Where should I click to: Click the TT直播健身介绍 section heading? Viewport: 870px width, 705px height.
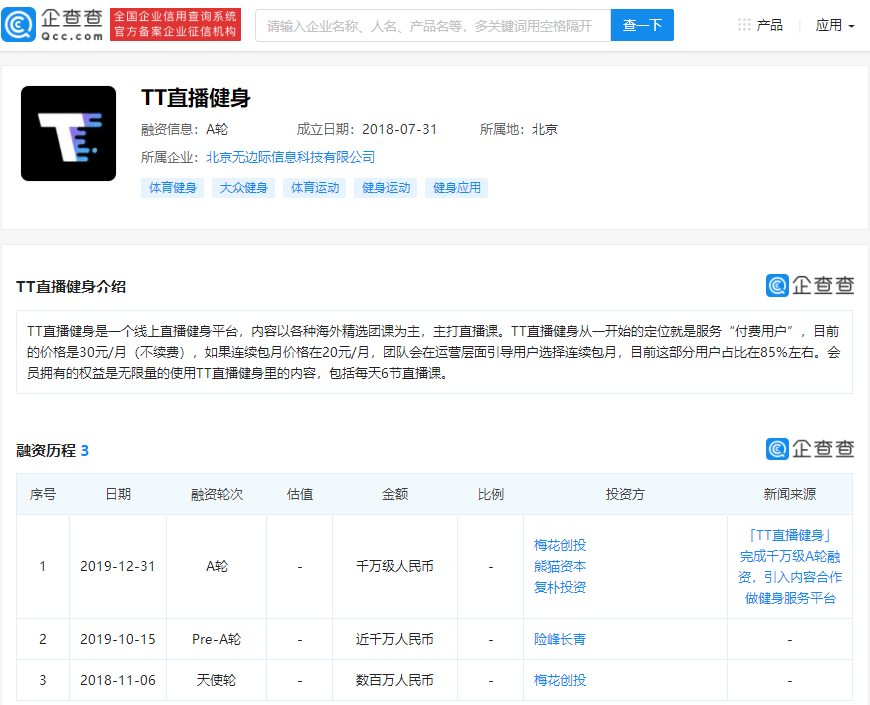71,287
